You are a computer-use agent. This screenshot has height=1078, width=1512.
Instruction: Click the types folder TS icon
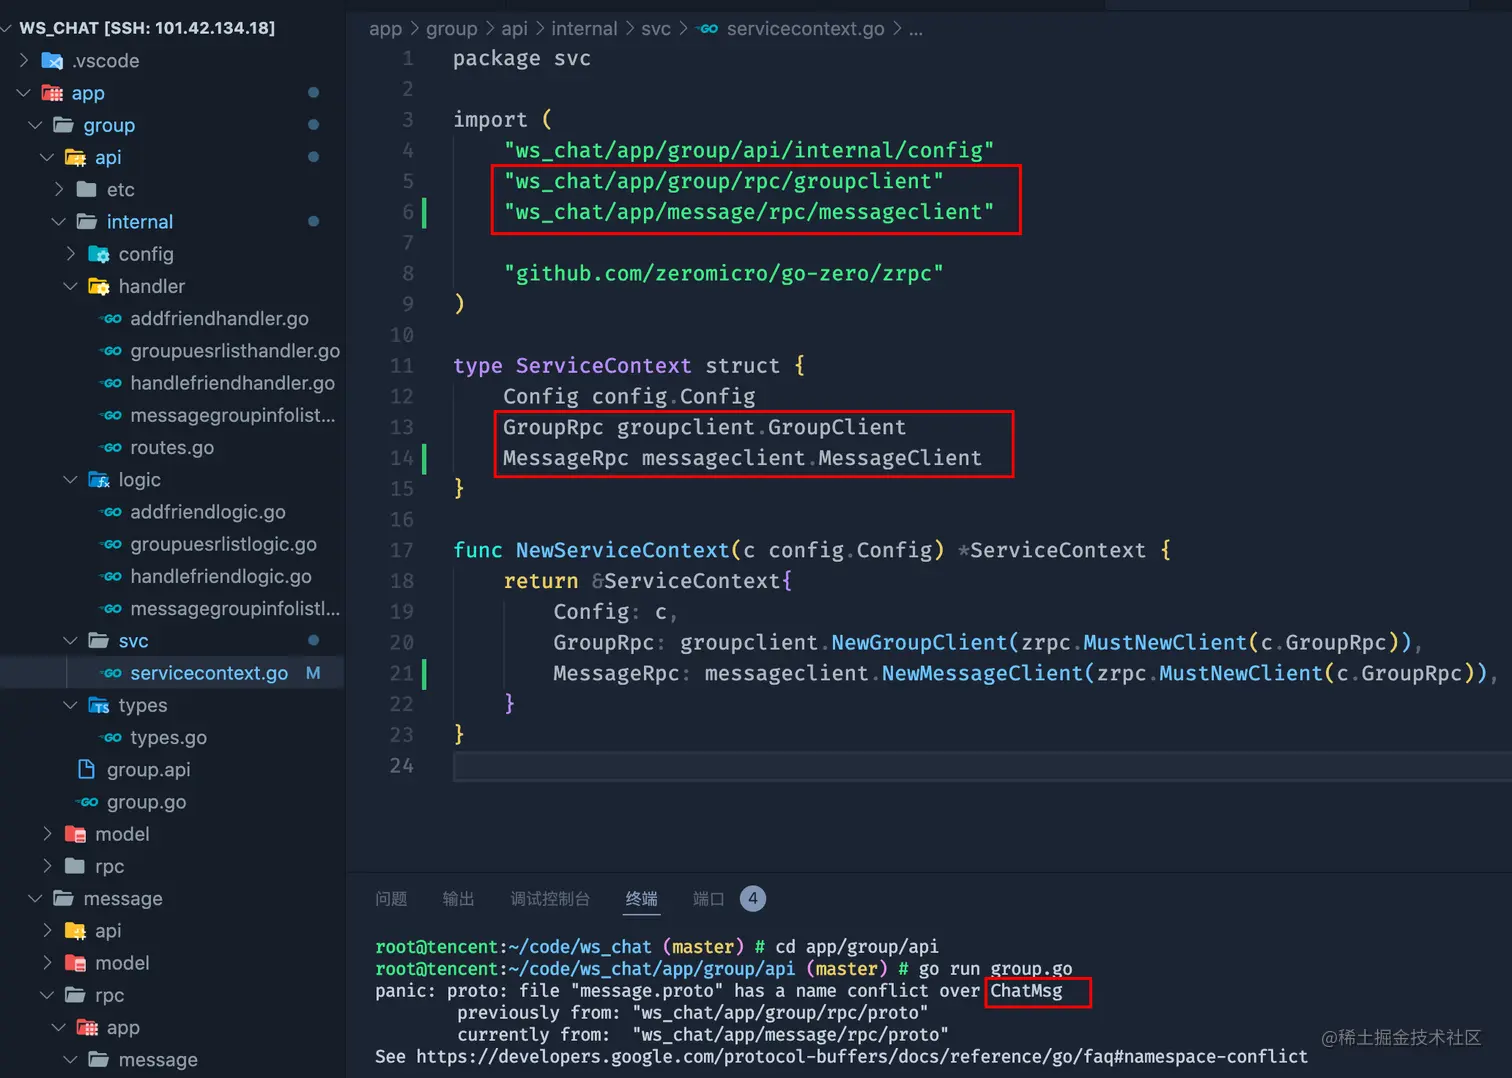tap(99, 706)
